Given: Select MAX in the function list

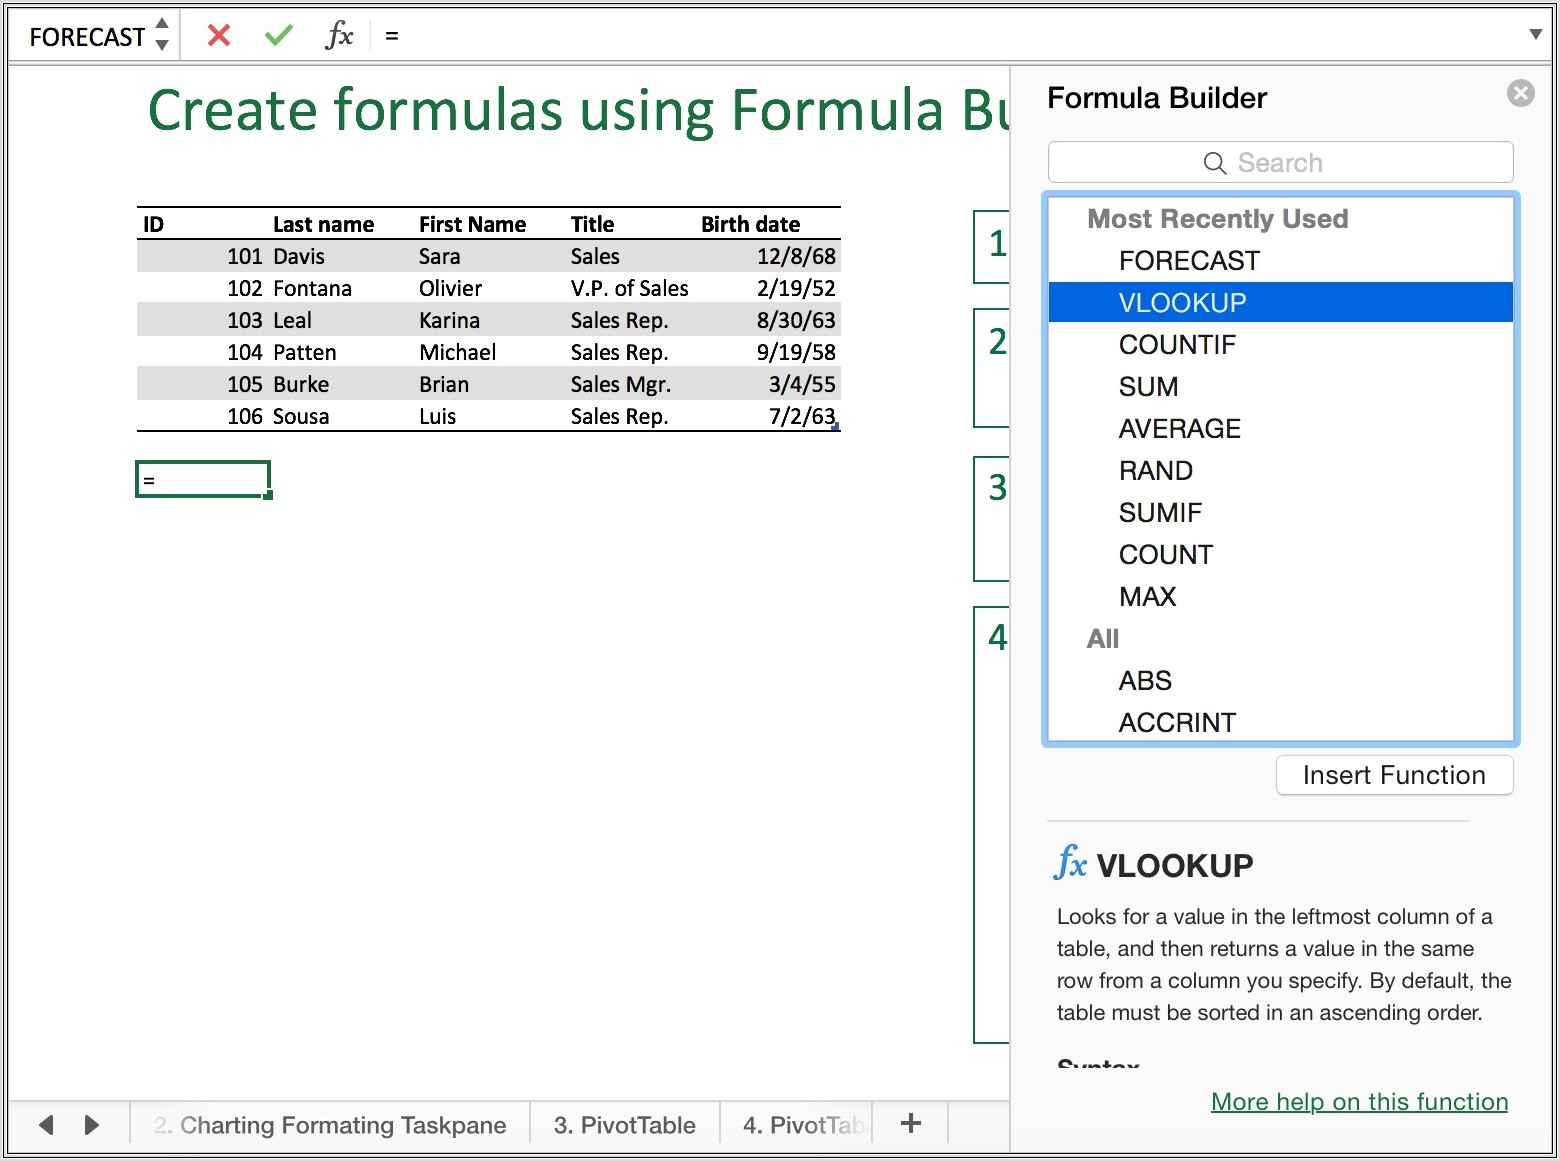Looking at the screenshot, I should coord(1280,597).
